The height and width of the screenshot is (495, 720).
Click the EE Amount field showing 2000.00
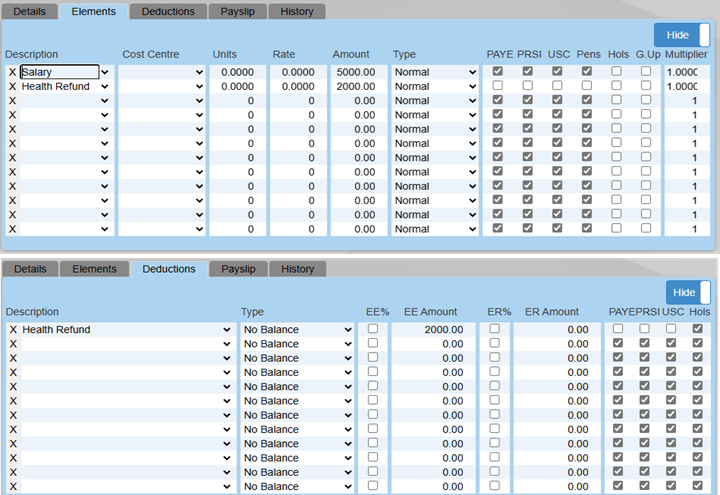[x=429, y=330]
